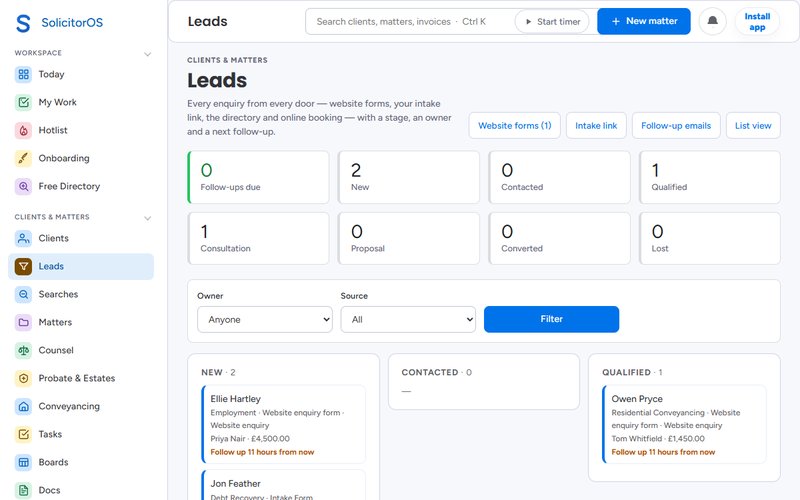
Task: Select the Contacted stat card
Action: pyautogui.click(x=559, y=177)
